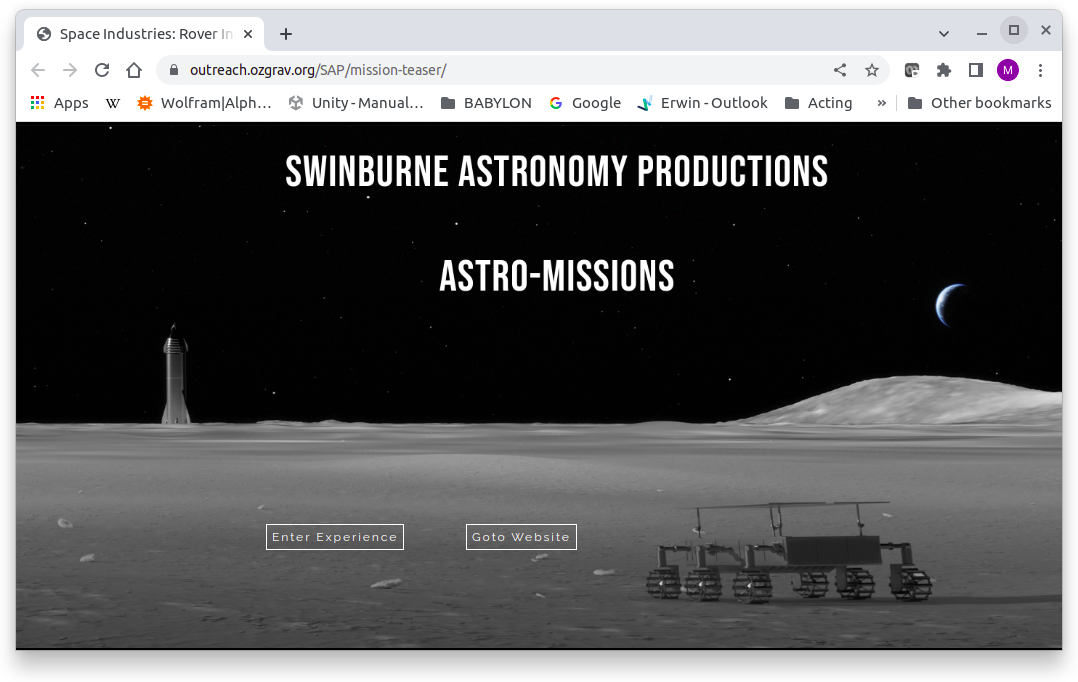Reload the mission-teaser page
Image resolution: width=1078 pixels, height=682 pixels.
point(102,70)
